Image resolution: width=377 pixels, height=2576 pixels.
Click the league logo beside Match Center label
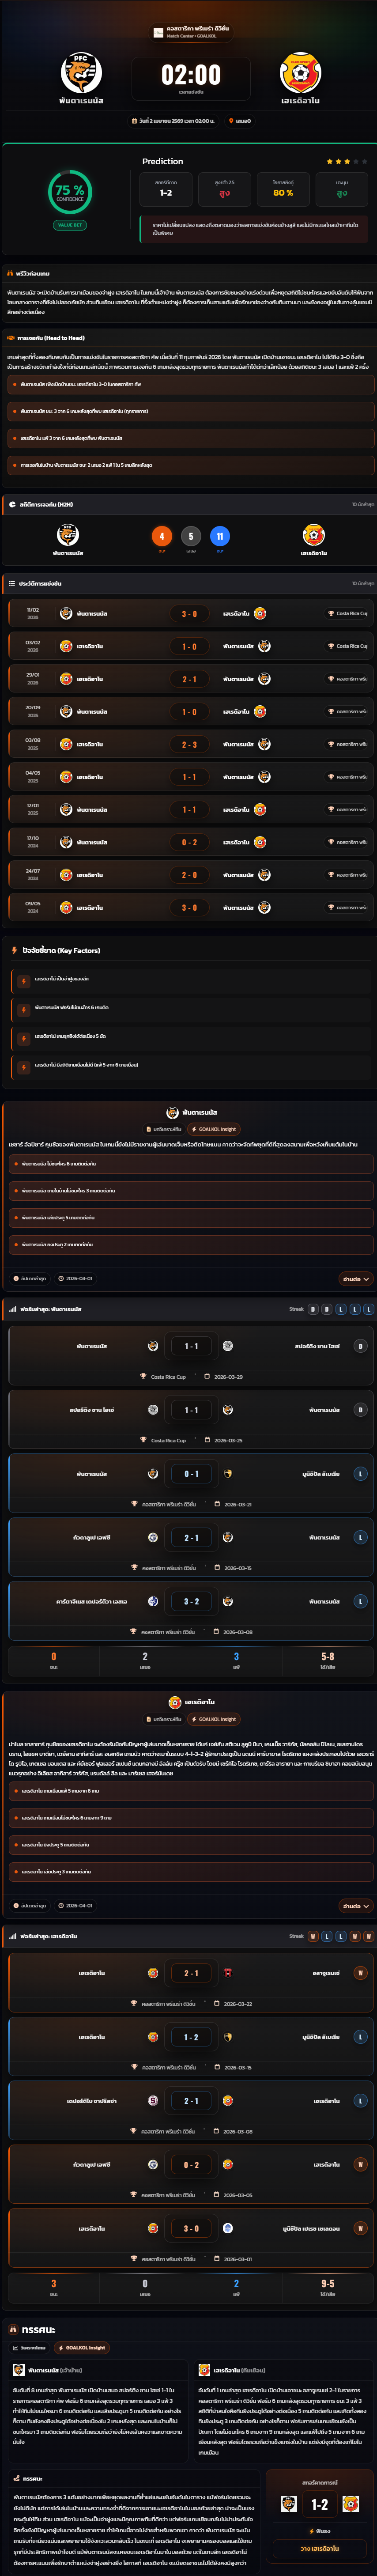pos(158,32)
